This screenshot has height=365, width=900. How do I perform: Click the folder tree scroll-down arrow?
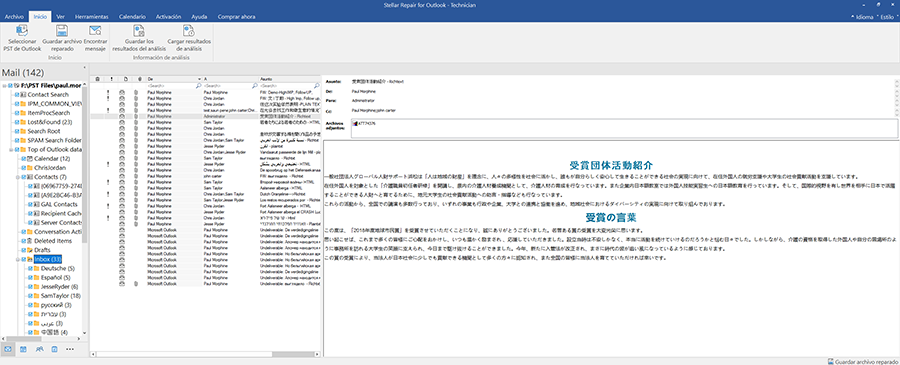(x=85, y=332)
